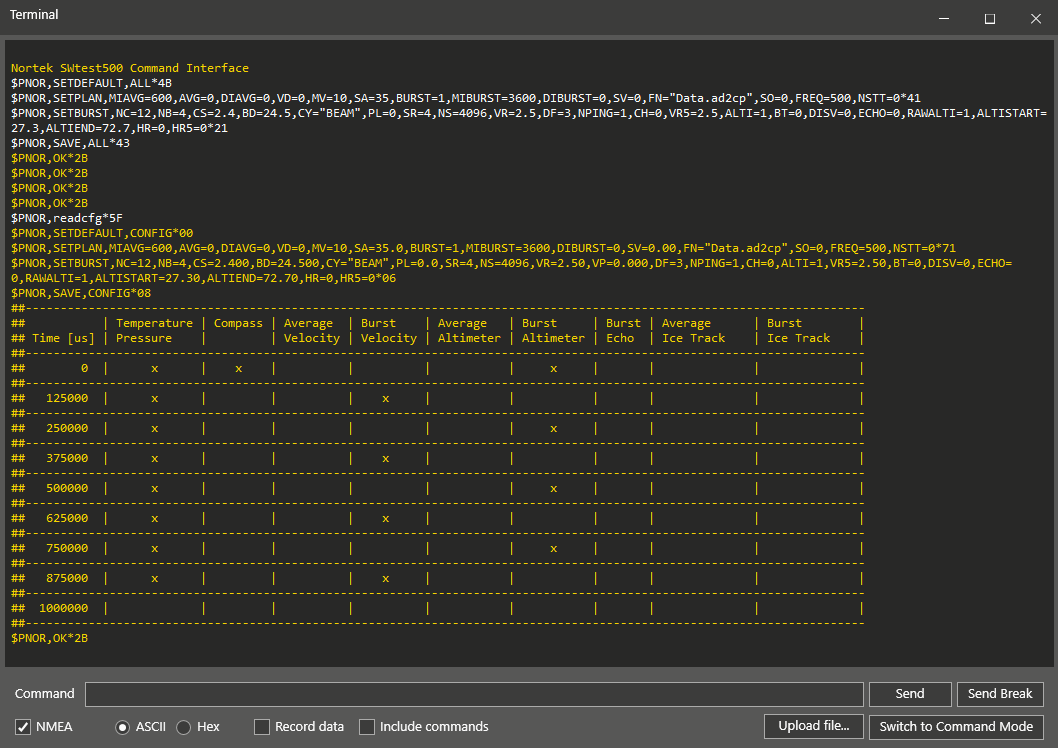Click the $PNOR,readcfg*5F output line
Screen dimensions: 1058x748
tap(67, 218)
